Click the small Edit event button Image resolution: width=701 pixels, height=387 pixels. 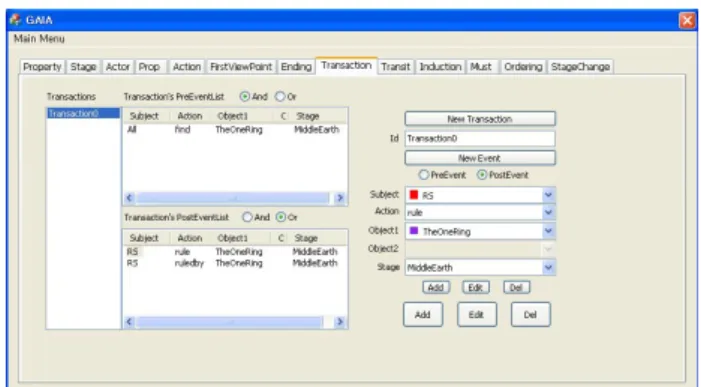coord(476,287)
